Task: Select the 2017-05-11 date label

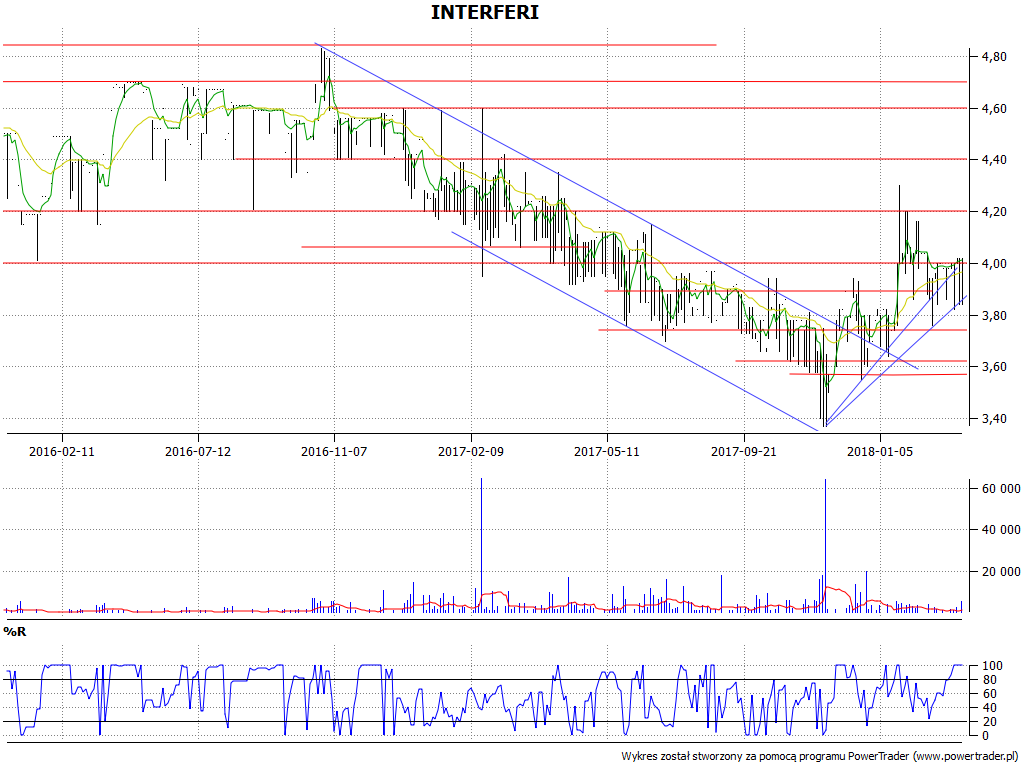Action: (607, 451)
